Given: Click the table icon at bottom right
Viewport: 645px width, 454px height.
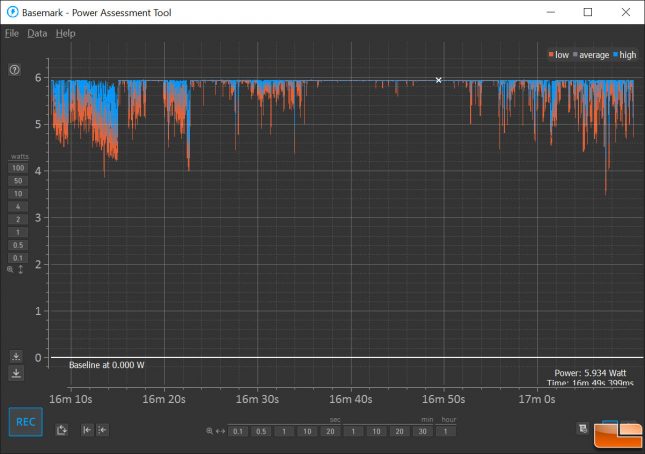Looking at the screenshot, I should (583, 429).
